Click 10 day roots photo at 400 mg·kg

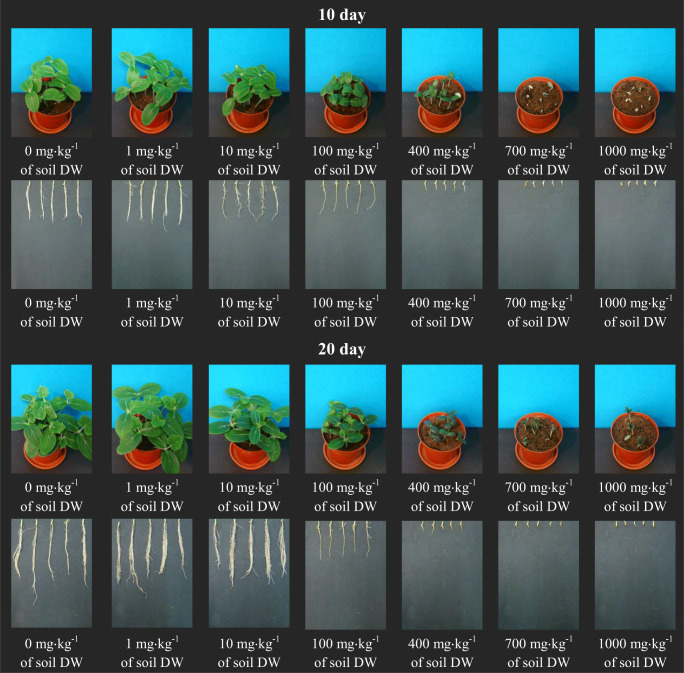pos(442,235)
